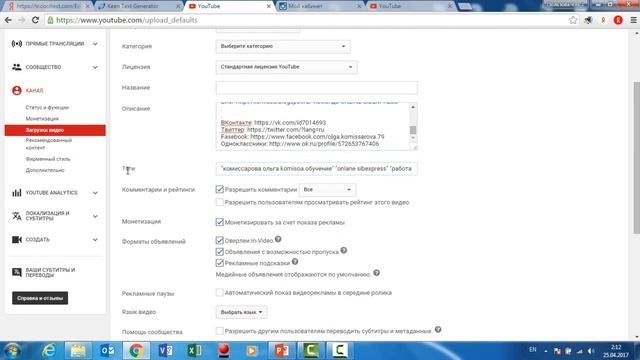
Task: Open PowerPoint from the taskbar
Action: click(282, 351)
